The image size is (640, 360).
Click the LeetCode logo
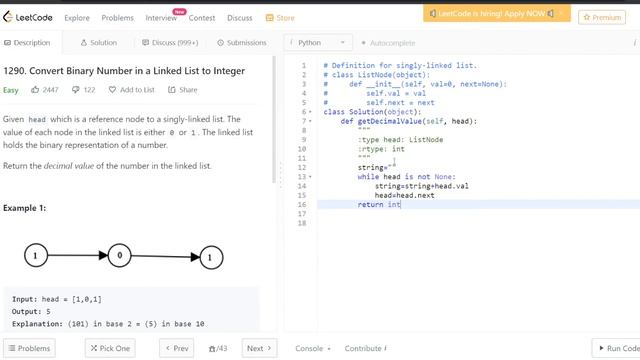(x=28, y=17)
